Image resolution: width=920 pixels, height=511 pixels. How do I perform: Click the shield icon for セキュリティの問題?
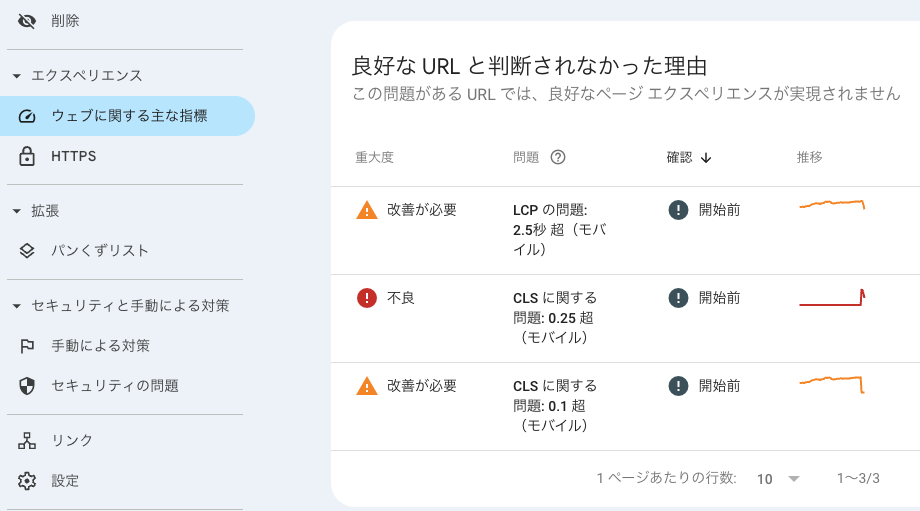point(27,386)
